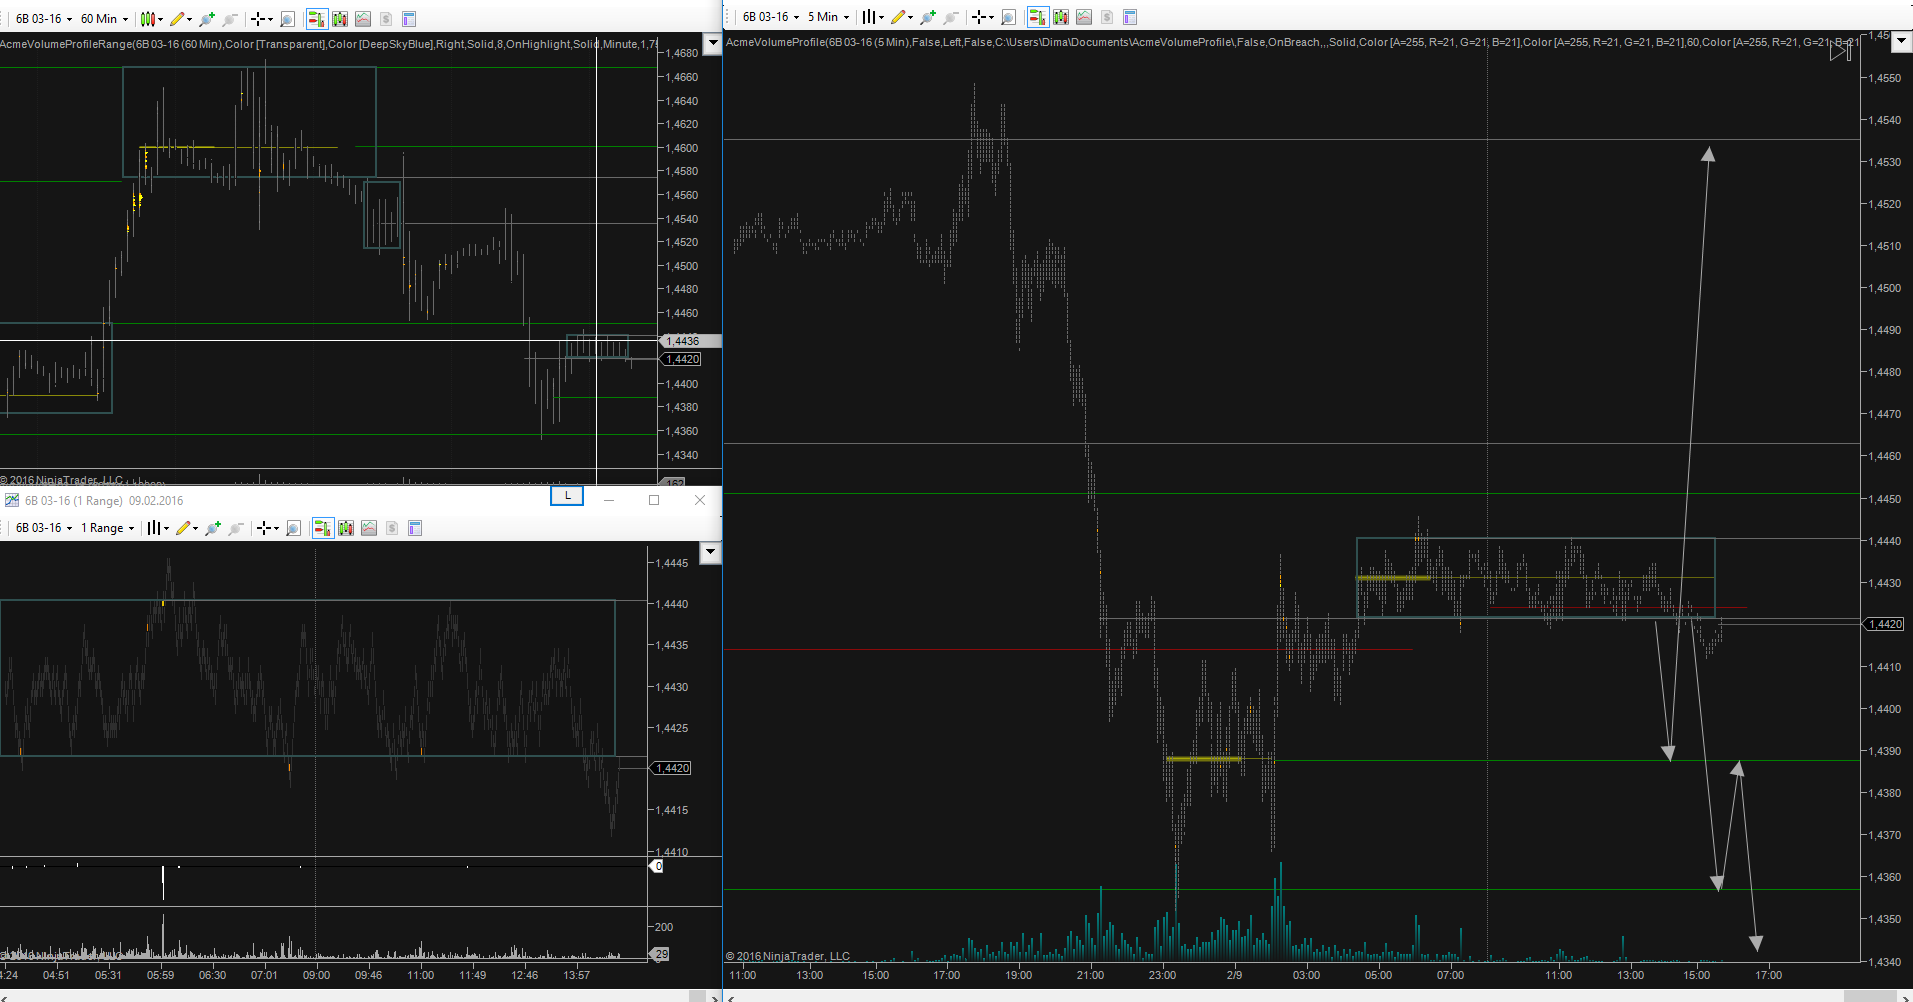
Task: Expand indicator label dropdown arrow in 60 Min chart
Action: click(713, 43)
